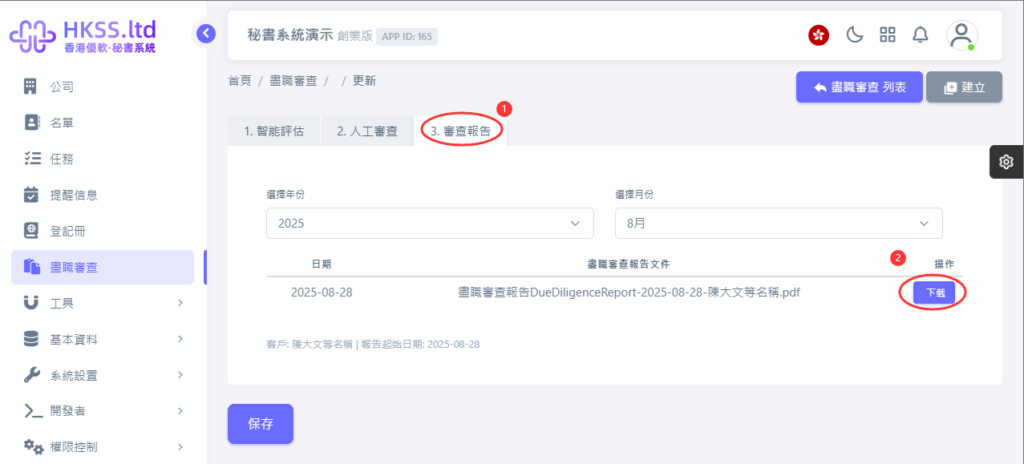This screenshot has width=1024, height=464.
Task: Click the Hong Kong flag language icon
Action: pos(818,35)
